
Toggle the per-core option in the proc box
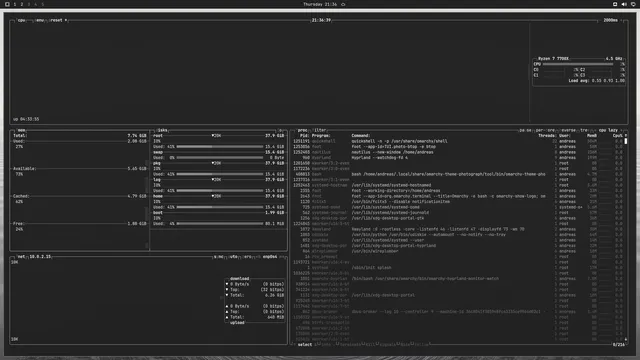(545, 130)
